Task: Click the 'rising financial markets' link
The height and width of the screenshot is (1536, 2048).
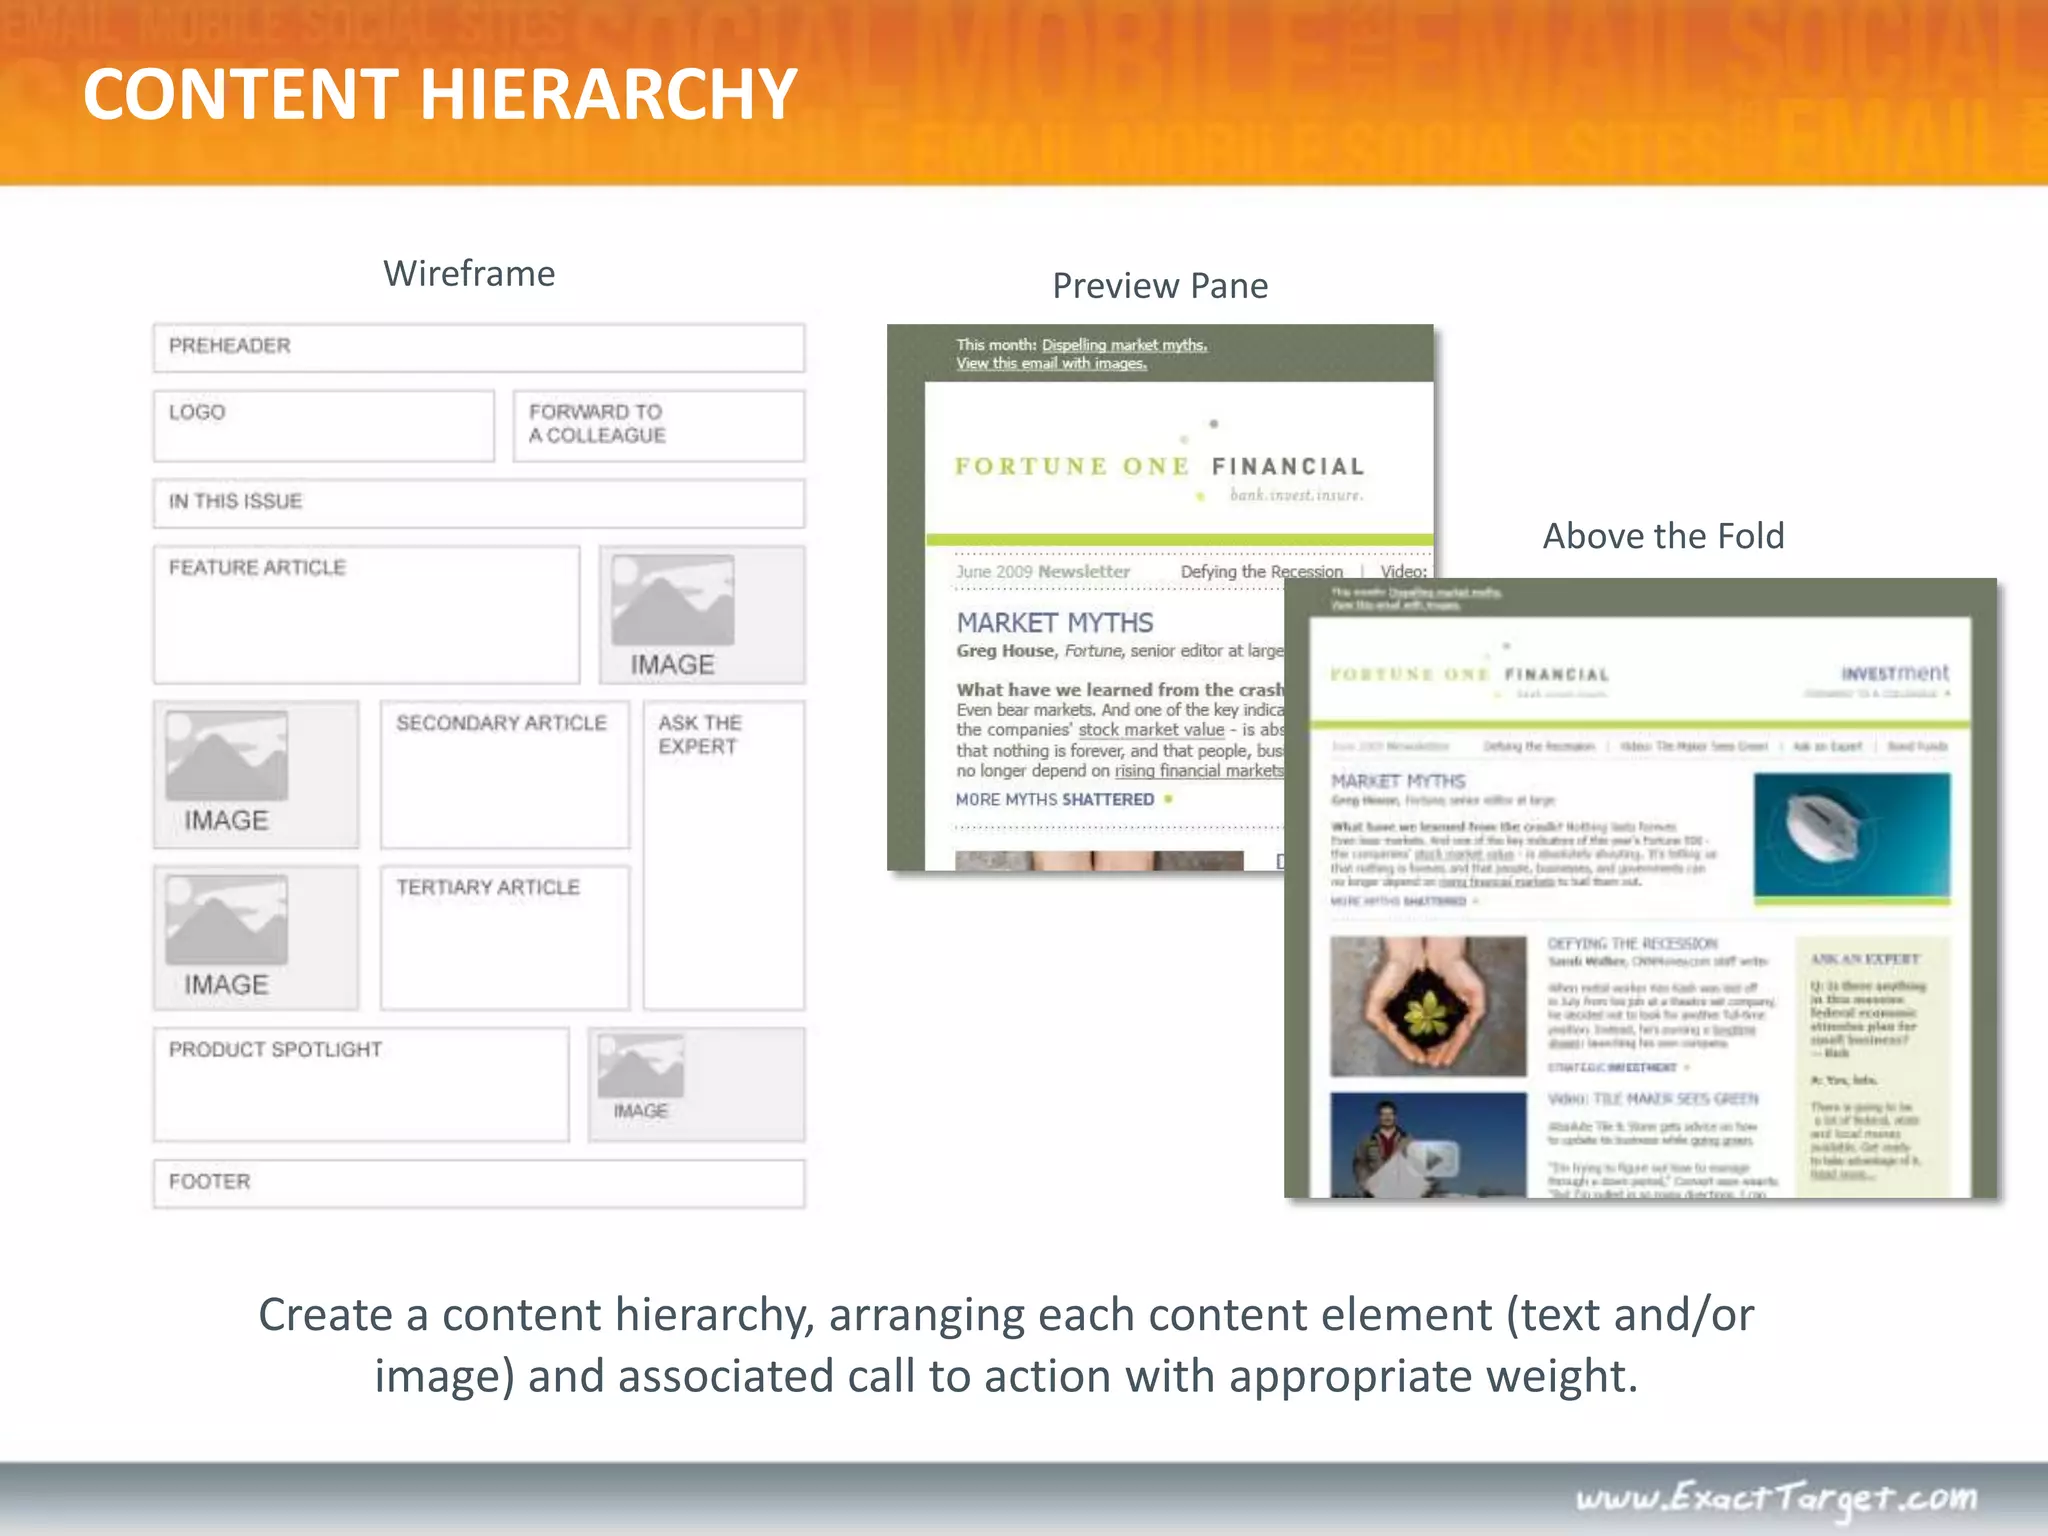Action: 1199,771
